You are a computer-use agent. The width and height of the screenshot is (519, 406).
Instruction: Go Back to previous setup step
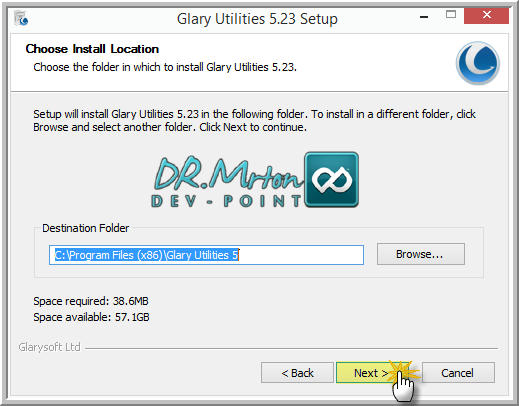tap(297, 373)
